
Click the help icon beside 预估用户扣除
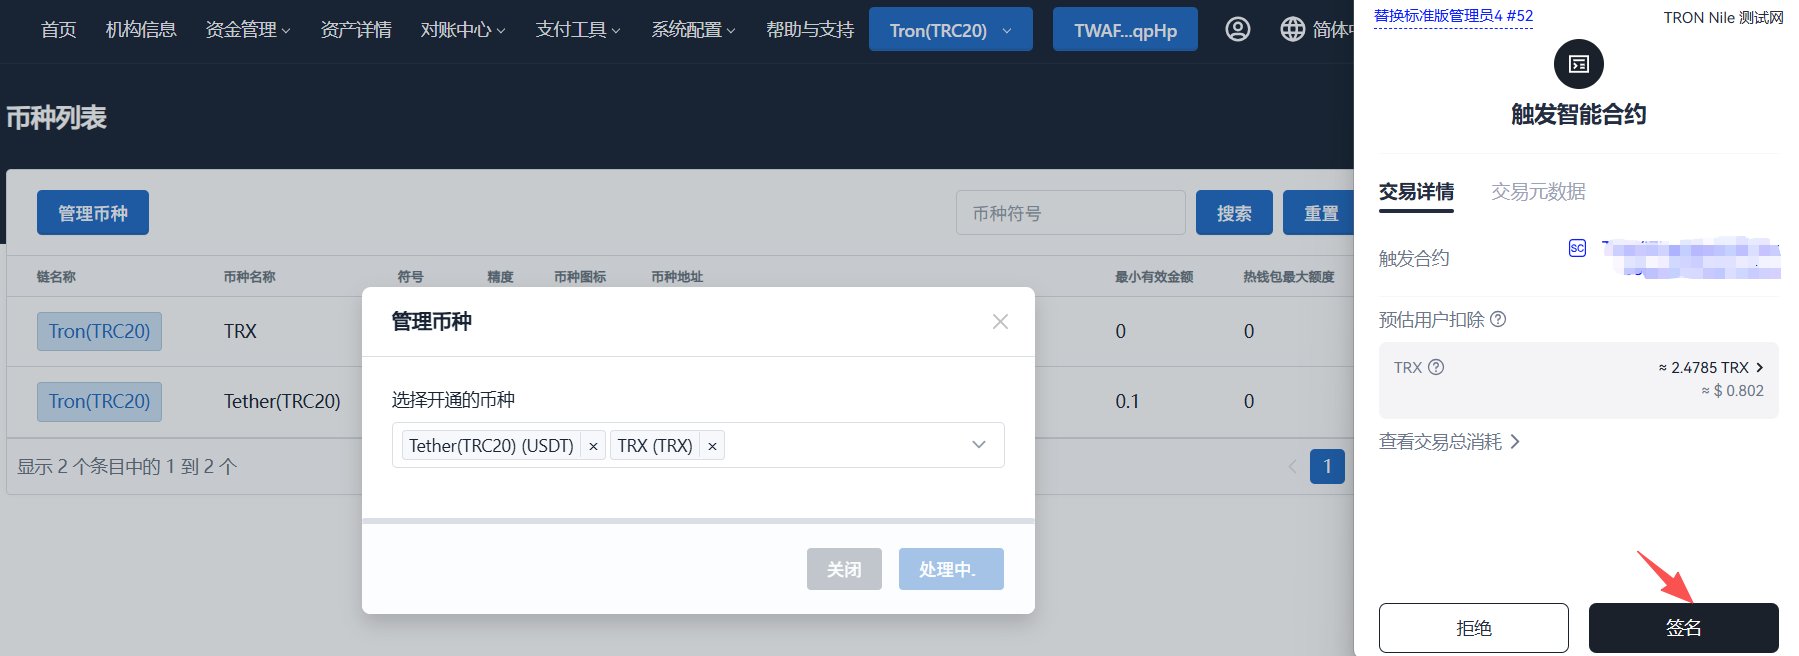click(x=1498, y=320)
